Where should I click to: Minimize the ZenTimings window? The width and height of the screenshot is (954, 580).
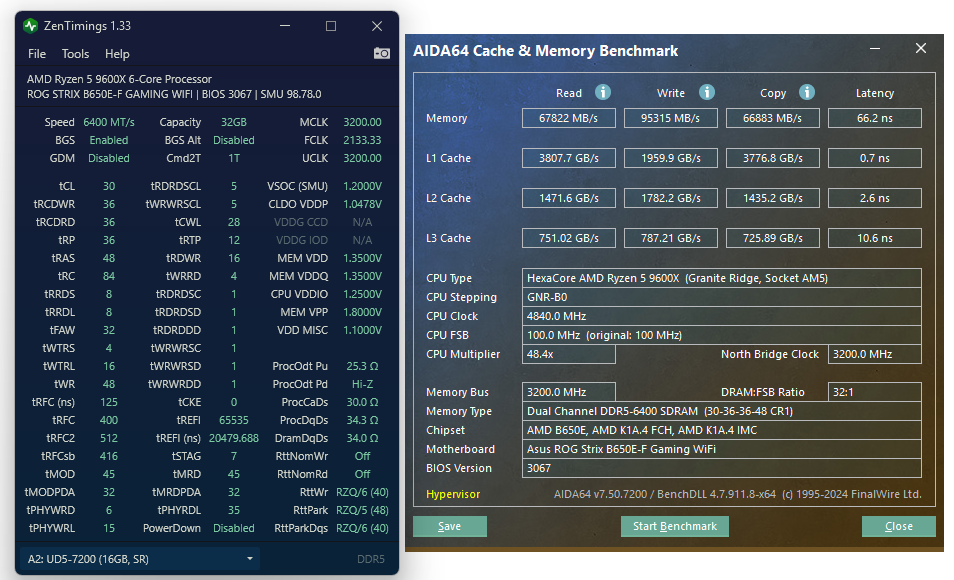point(285,26)
